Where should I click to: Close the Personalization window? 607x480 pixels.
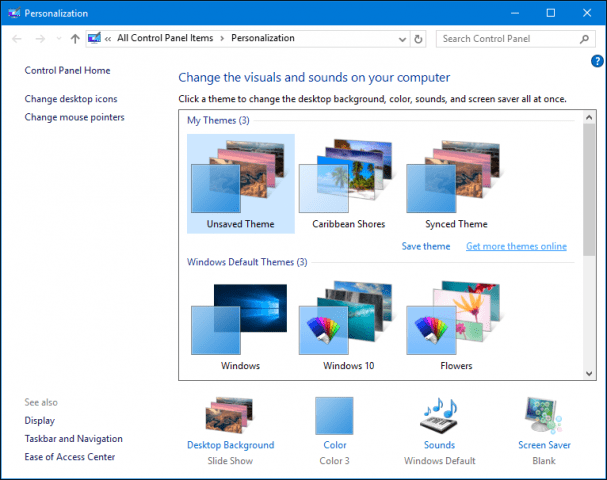587,13
